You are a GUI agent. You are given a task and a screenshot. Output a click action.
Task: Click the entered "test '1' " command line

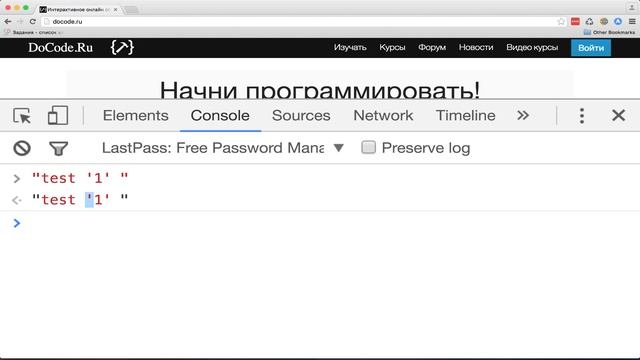(80, 178)
